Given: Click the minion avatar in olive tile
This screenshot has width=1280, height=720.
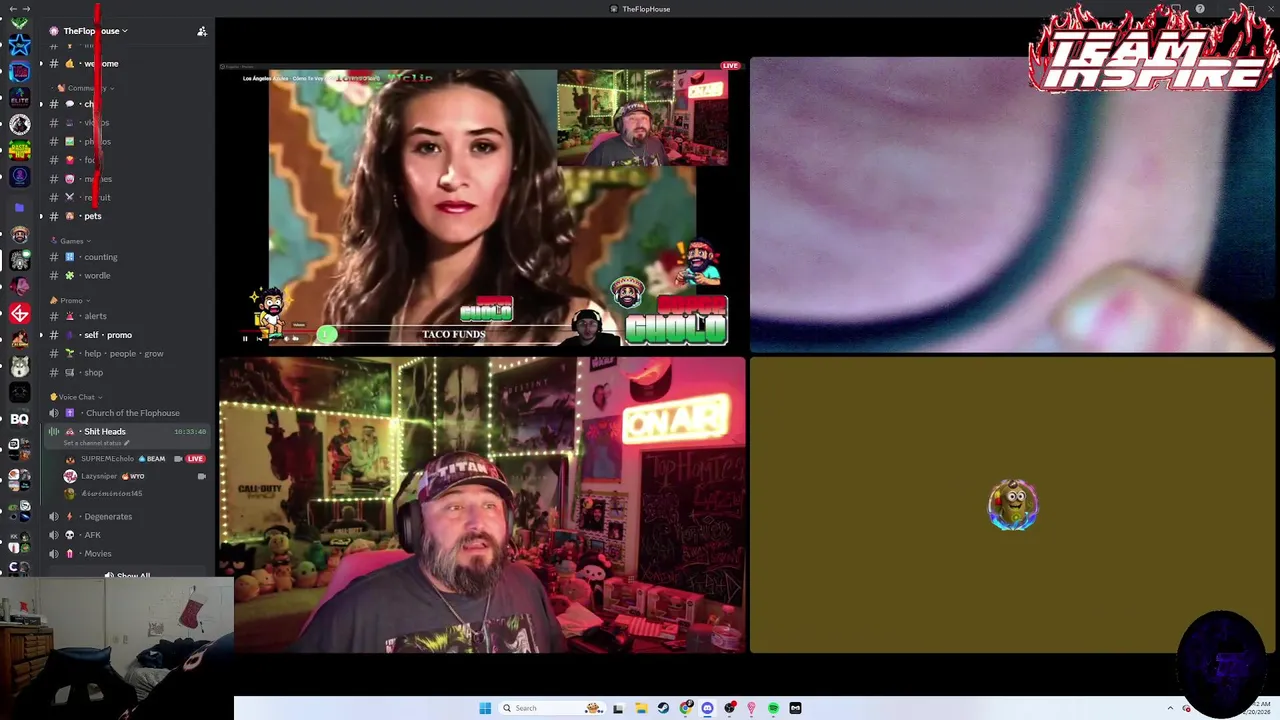Looking at the screenshot, I should point(1012,505).
